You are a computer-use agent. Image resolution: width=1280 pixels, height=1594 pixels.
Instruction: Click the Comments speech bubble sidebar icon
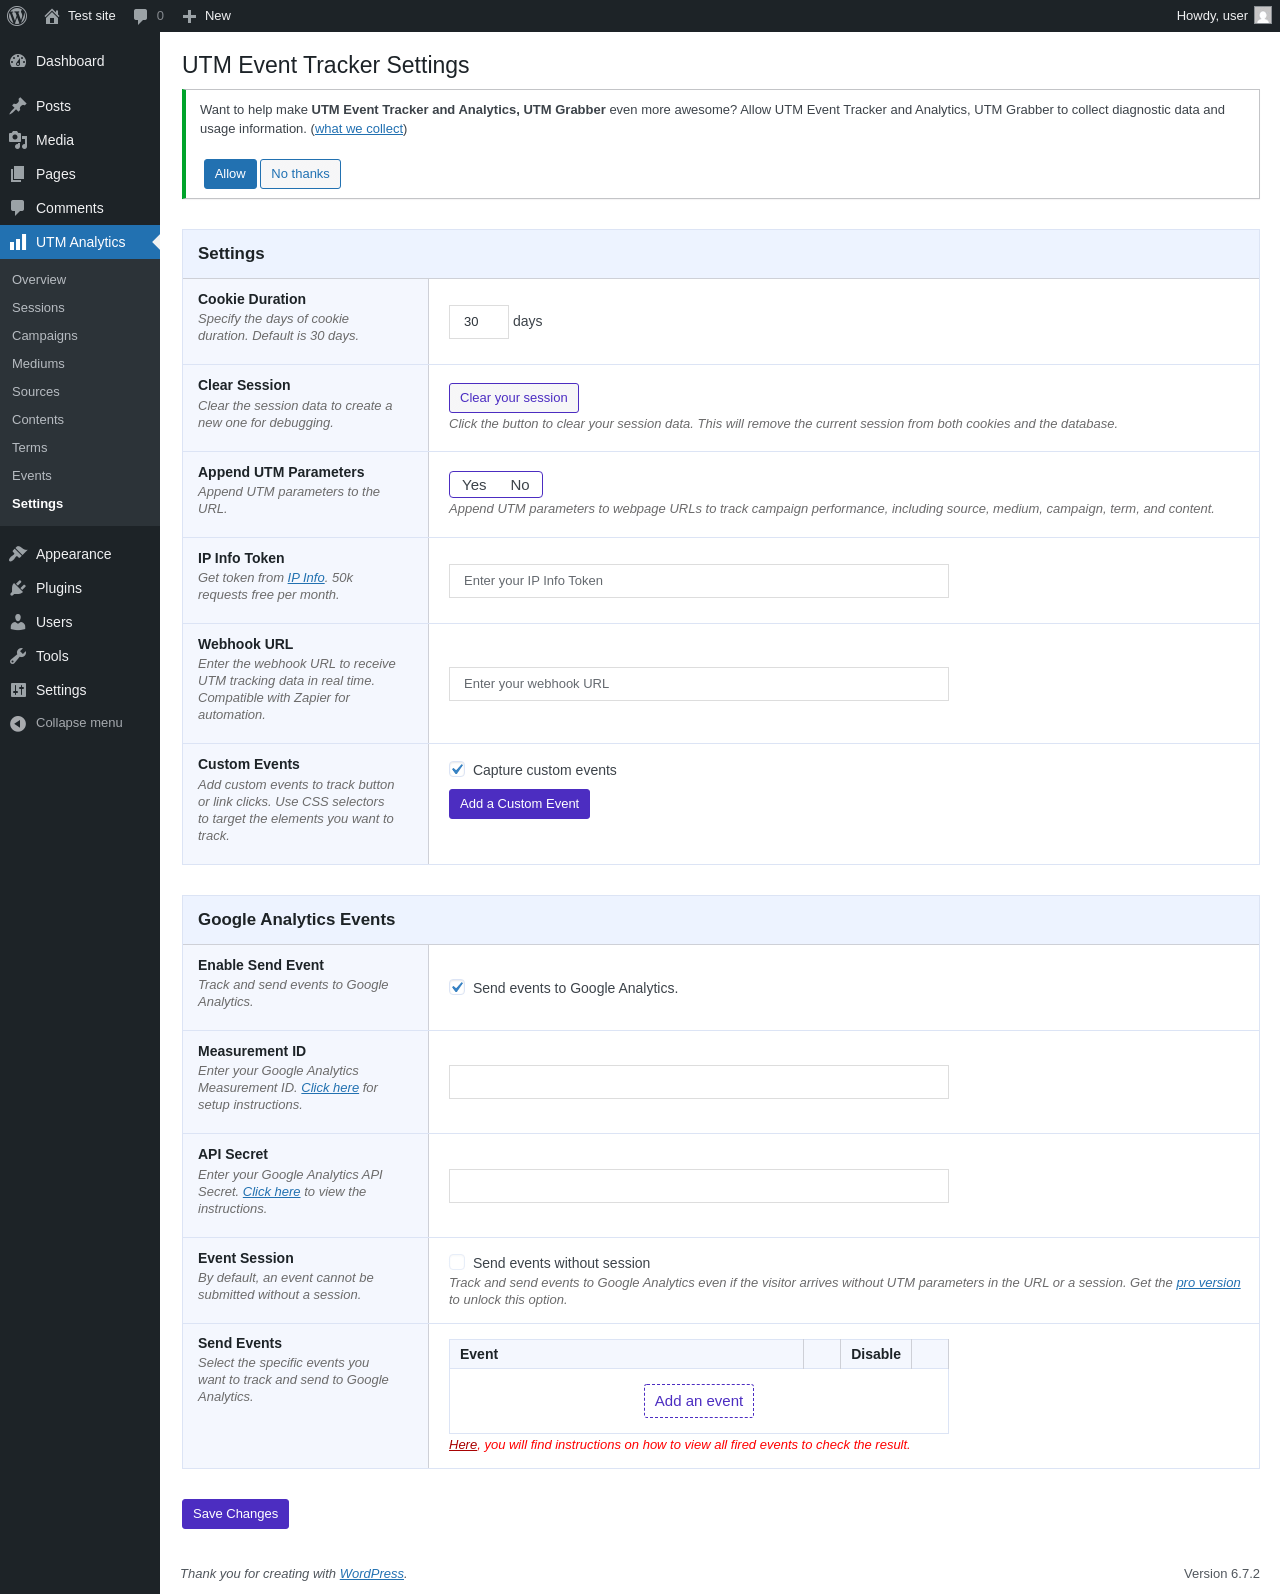pyautogui.click(x=18, y=208)
